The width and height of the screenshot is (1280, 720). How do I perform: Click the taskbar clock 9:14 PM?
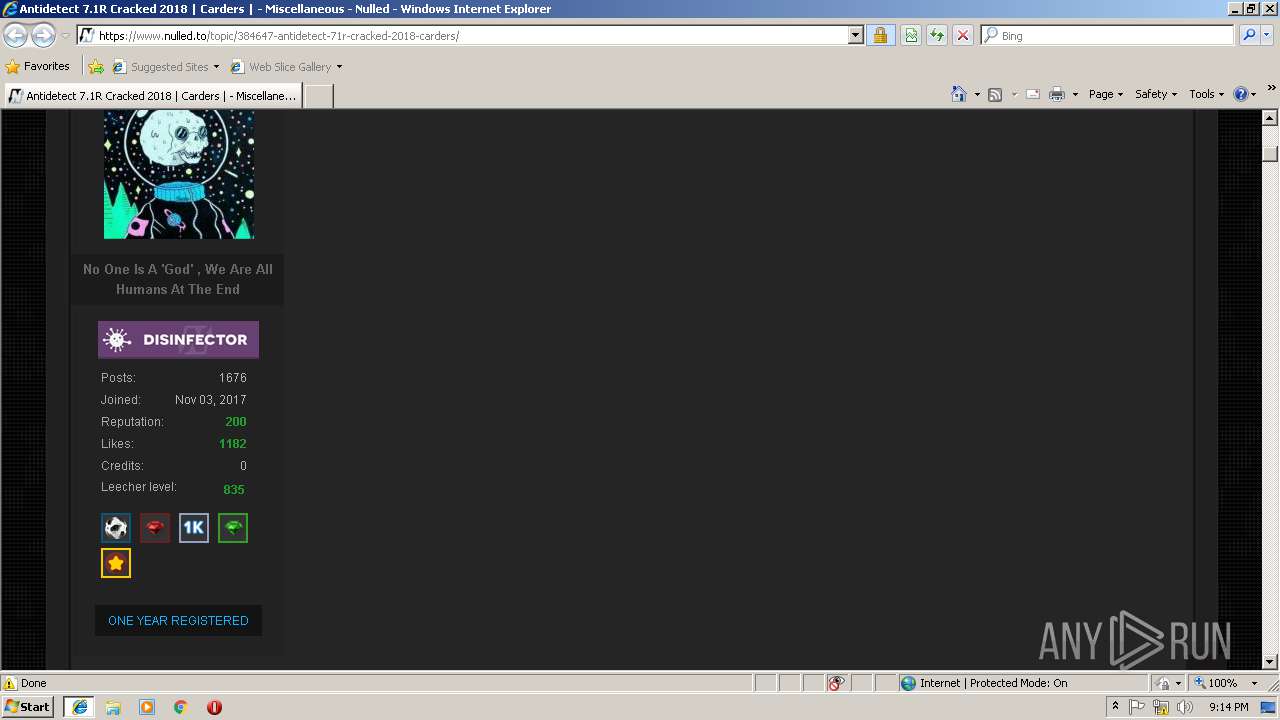point(1228,707)
